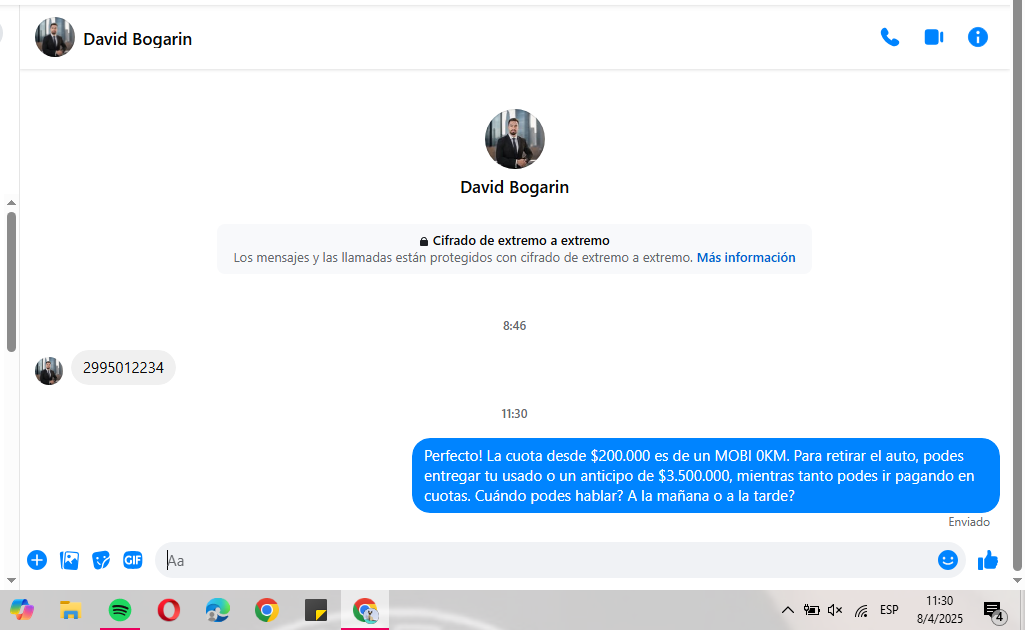Open more actions plus button in composer
This screenshot has height=630, width=1025.
tap(37, 560)
